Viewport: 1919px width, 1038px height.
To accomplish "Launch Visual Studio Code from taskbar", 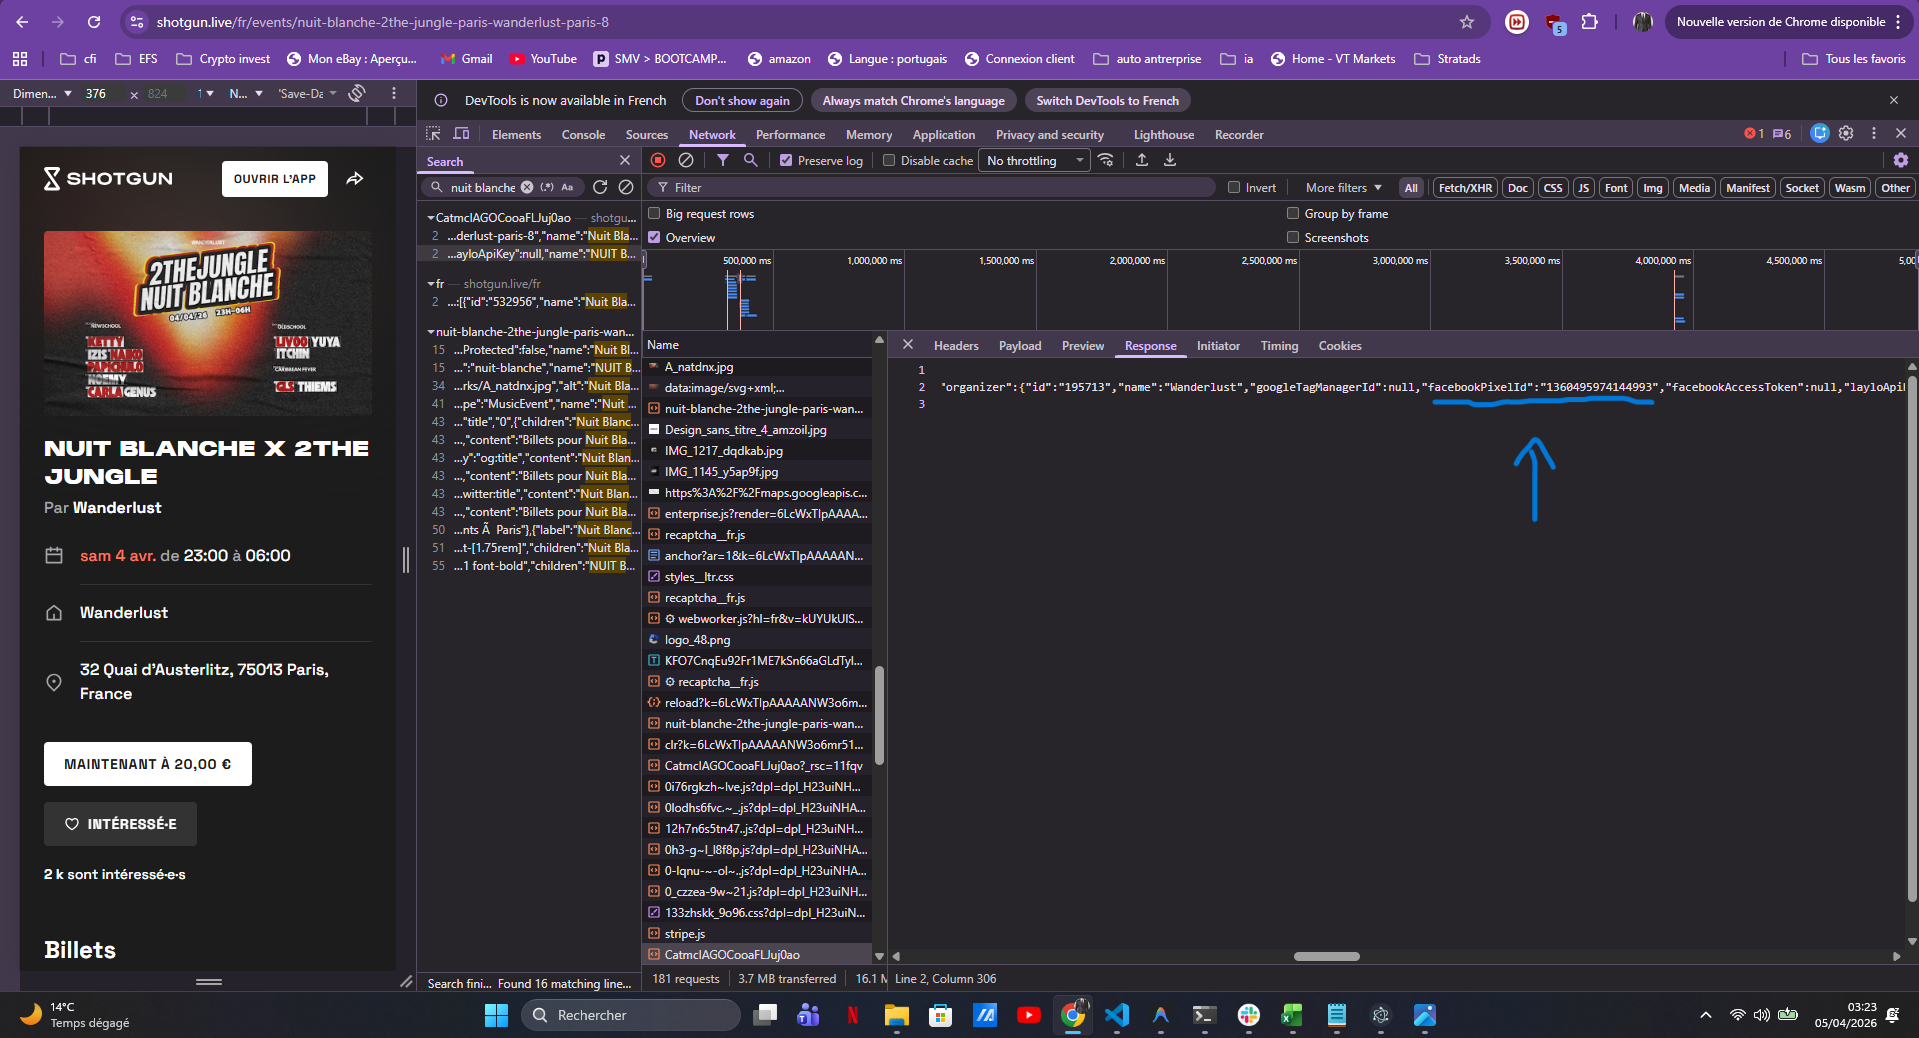I will 1117,1016.
